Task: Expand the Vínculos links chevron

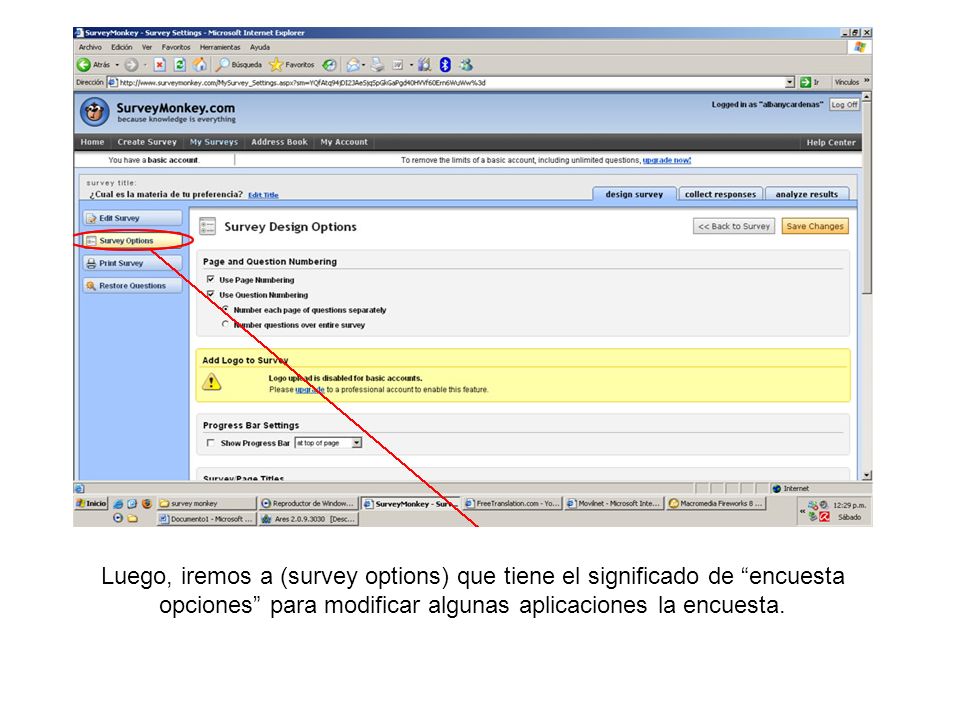Action: 866,81
